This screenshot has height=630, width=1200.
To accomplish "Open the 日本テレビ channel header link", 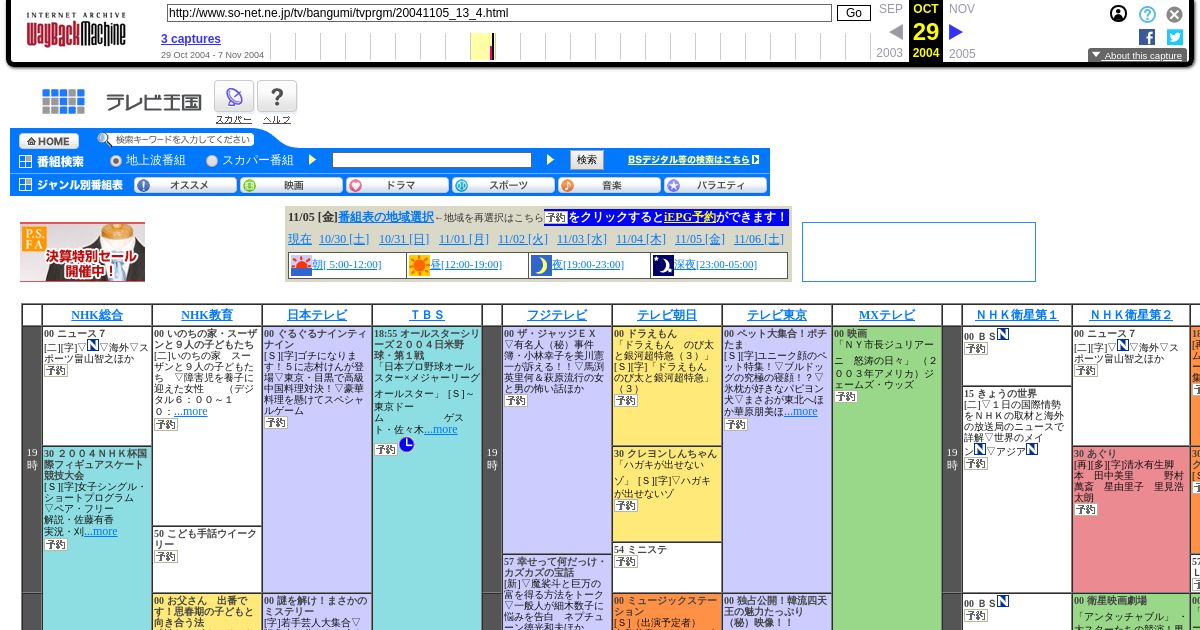I will tap(317, 315).
